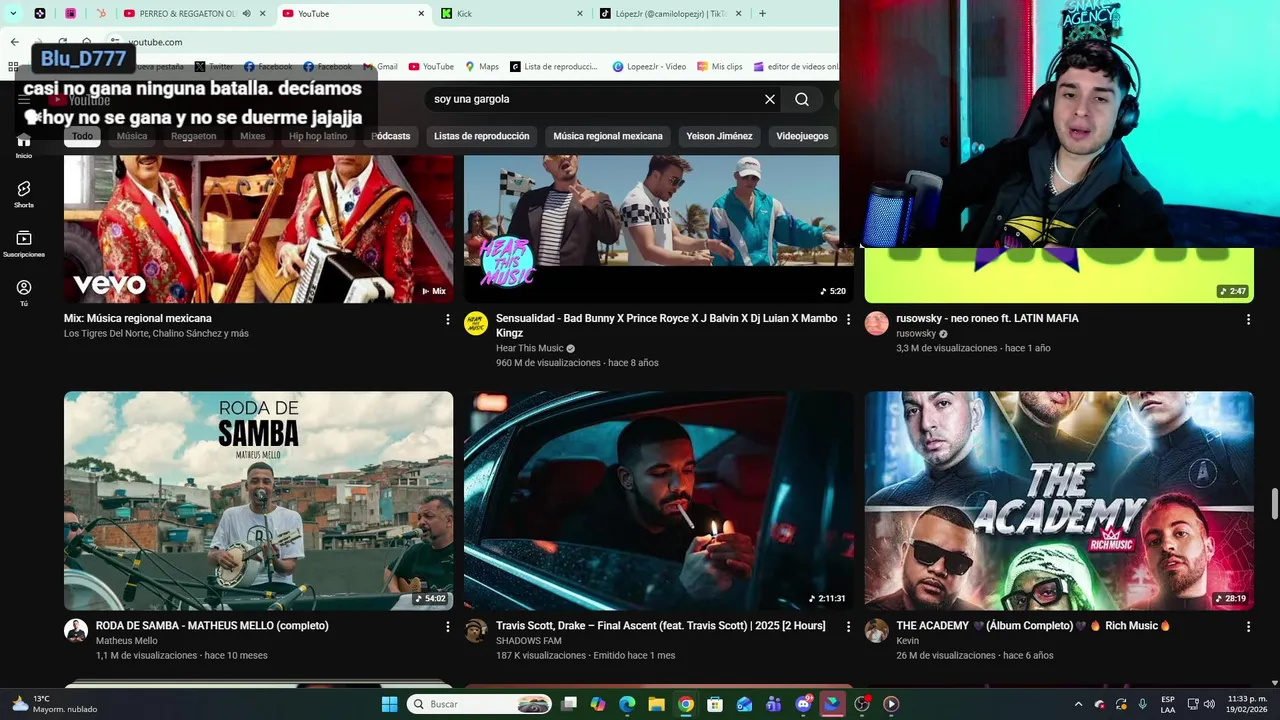Click the search magnifier button
The width and height of the screenshot is (1280, 720).
[x=802, y=99]
